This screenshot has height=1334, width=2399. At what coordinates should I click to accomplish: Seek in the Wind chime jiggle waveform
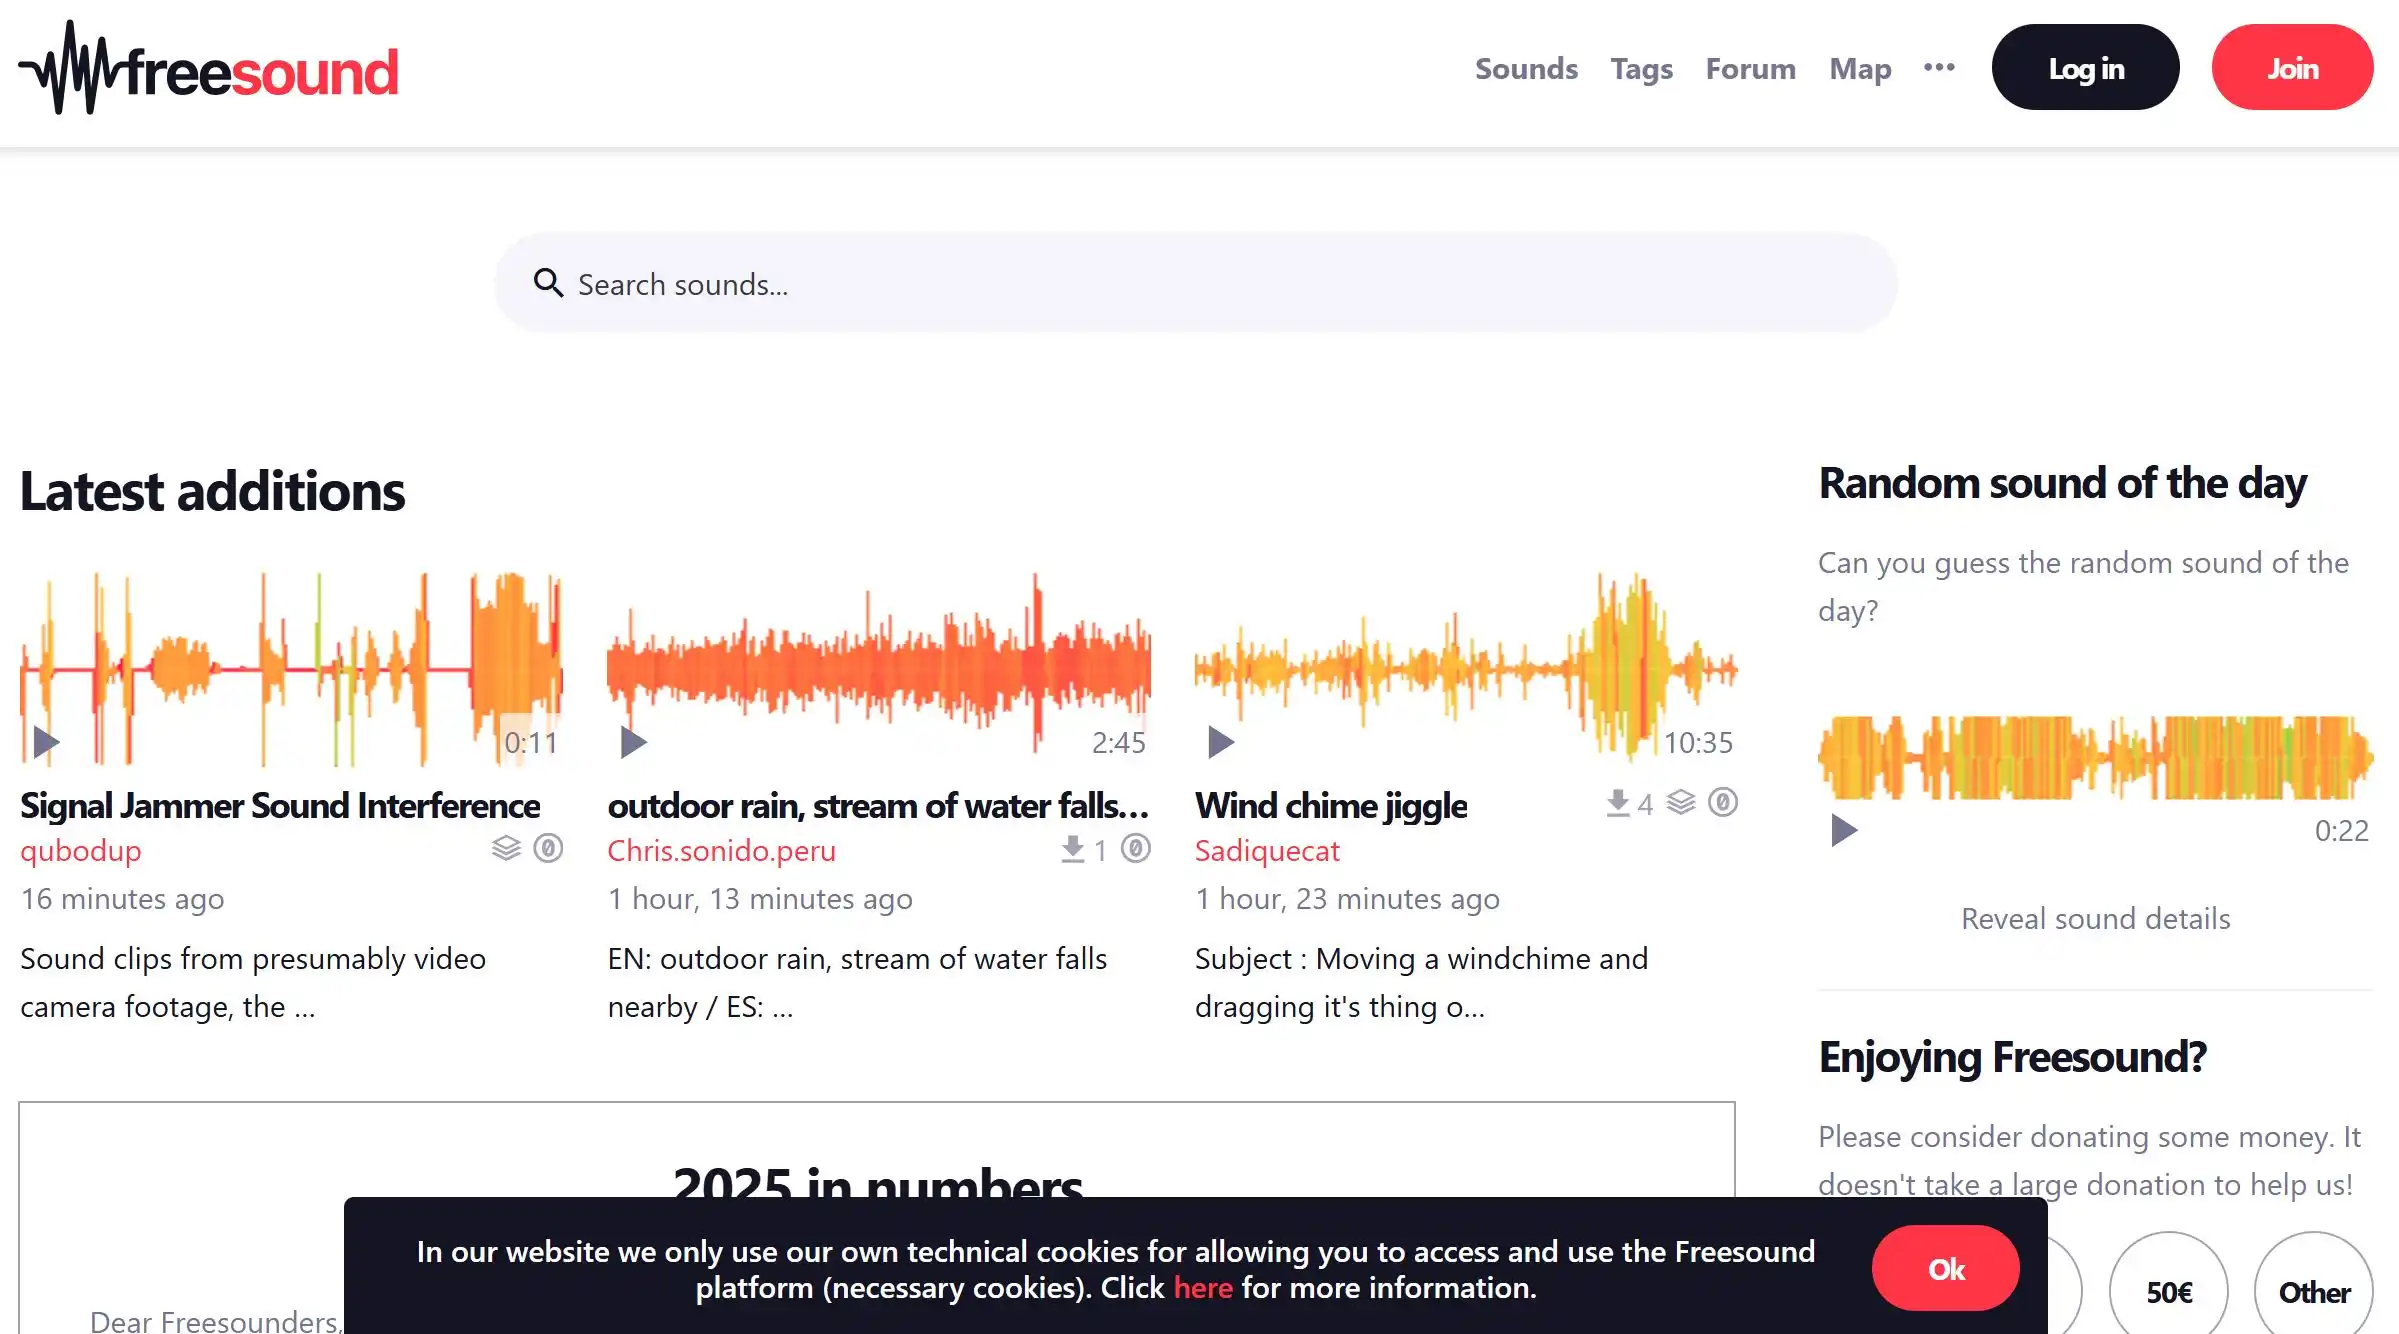coord(1466,668)
